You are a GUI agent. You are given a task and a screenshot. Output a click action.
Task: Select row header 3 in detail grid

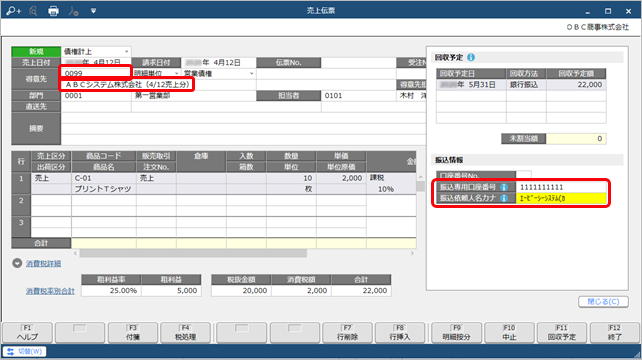(x=21, y=227)
